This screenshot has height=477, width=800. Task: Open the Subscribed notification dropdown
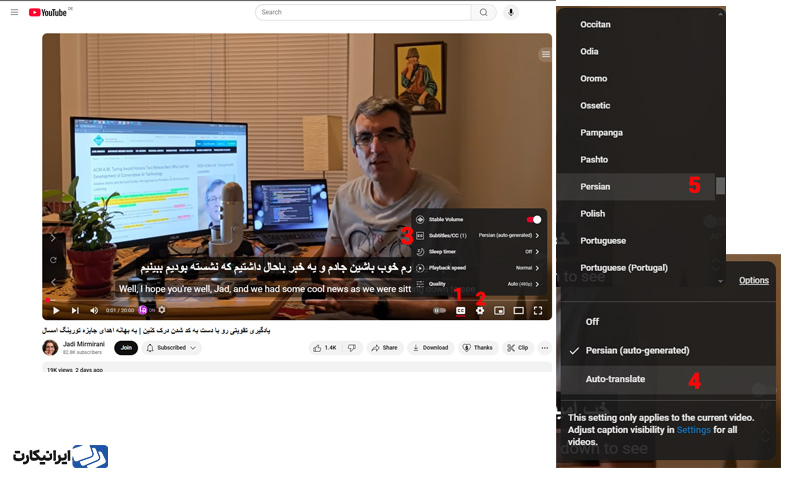coord(171,348)
